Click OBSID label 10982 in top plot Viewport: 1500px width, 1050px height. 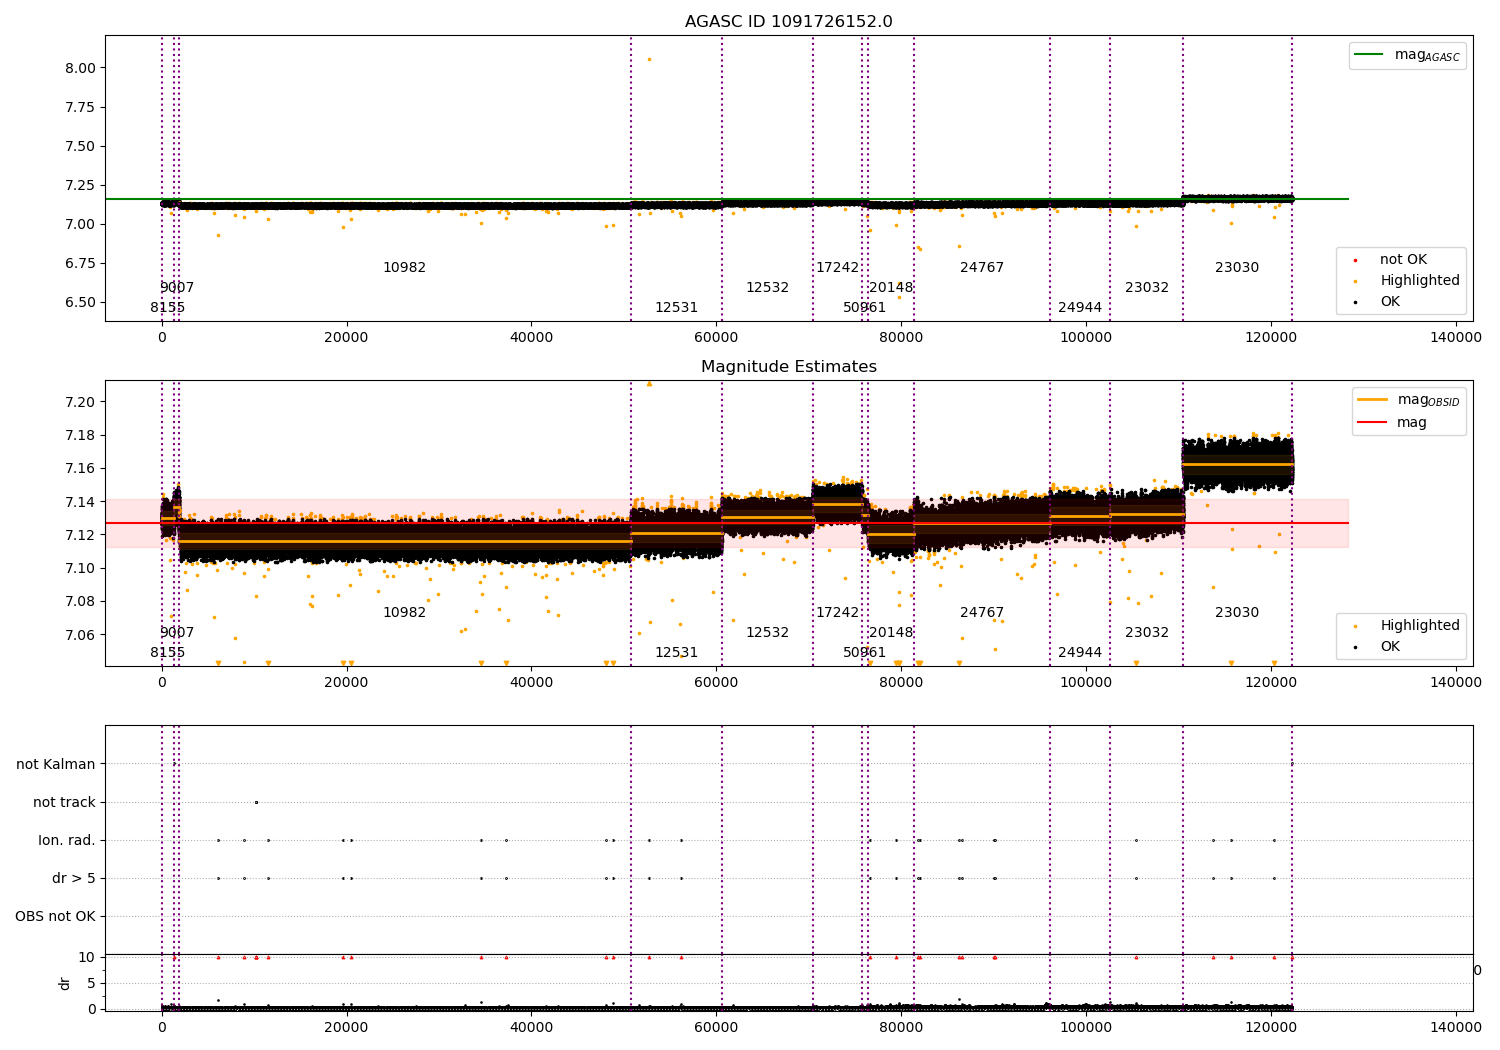pyautogui.click(x=404, y=267)
